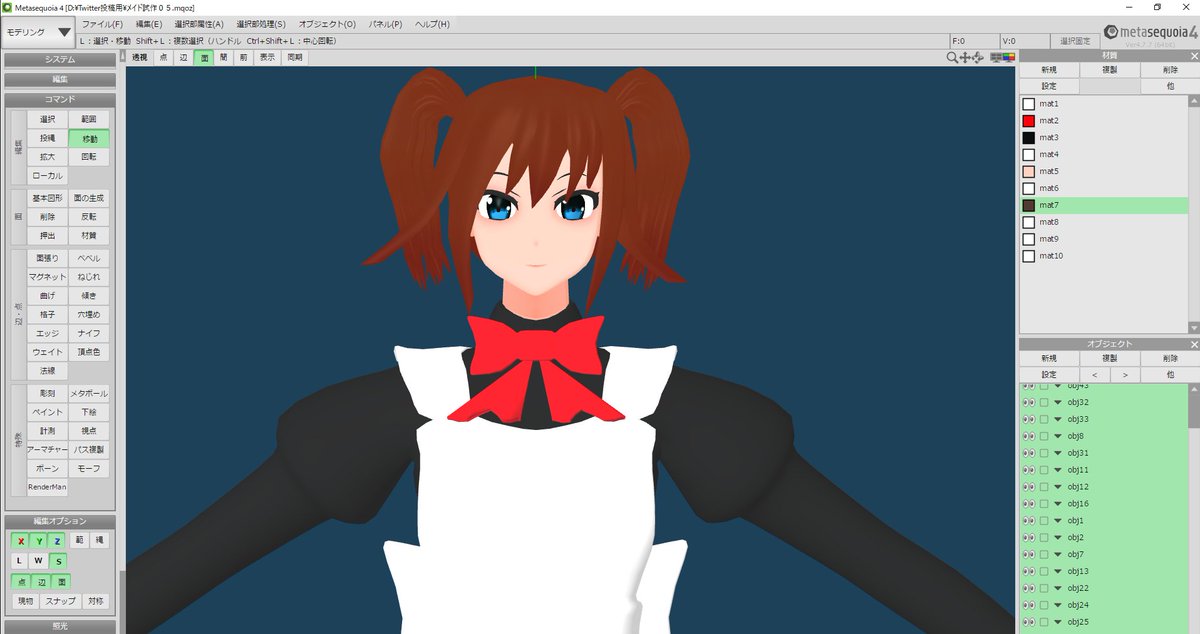The width and height of the screenshot is (1200, 634).
Task: Click the 選択固定 selection lock button
Action: [x=1074, y=41]
